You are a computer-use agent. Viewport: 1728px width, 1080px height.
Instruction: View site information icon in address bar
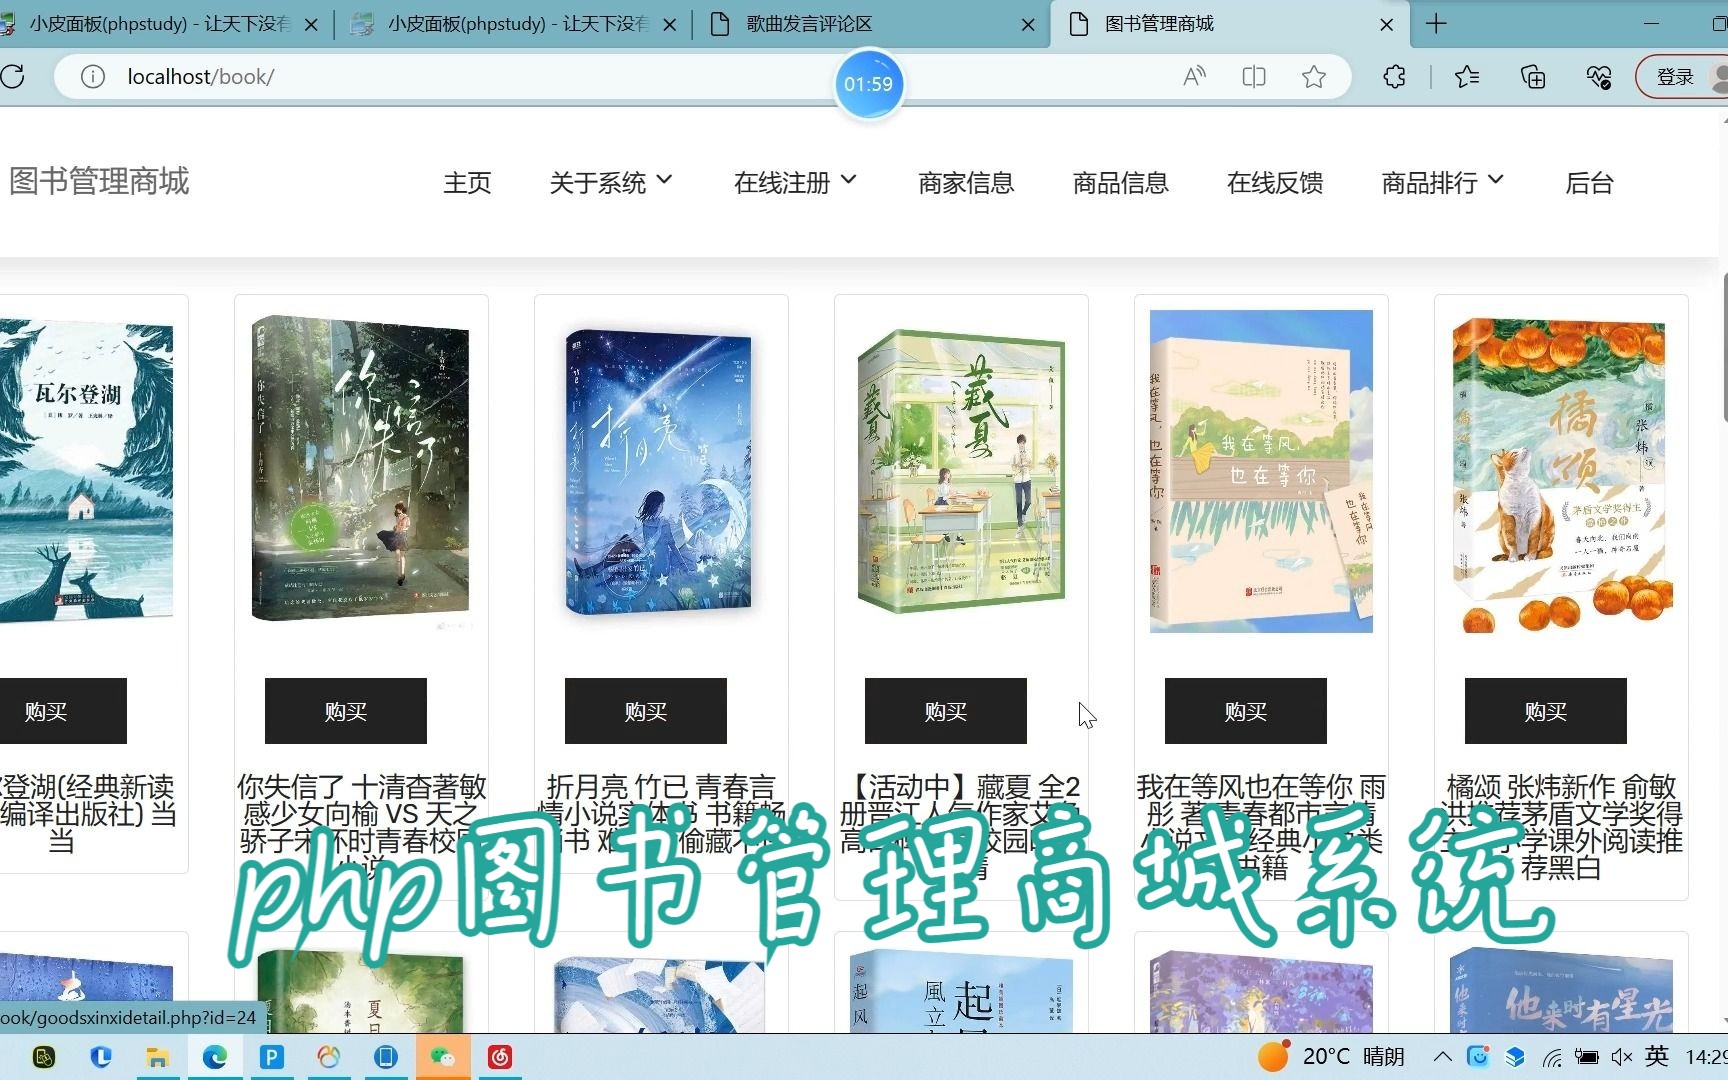coord(92,77)
